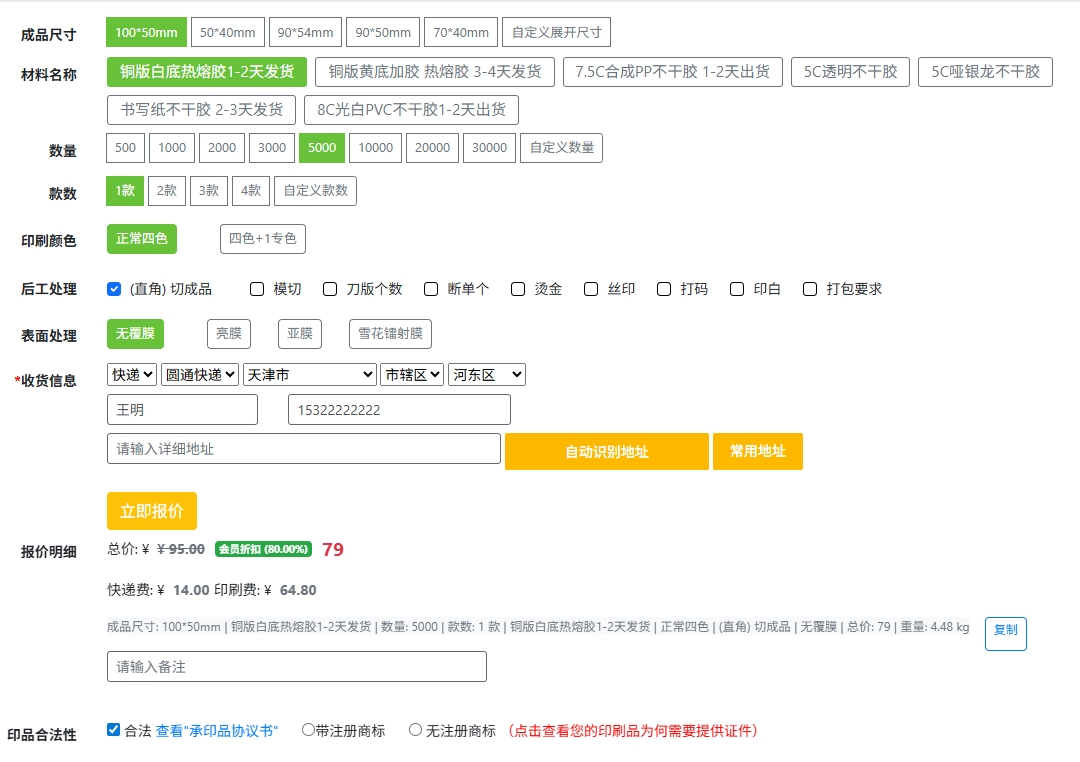
Task: Open the 圆通快递 courier dropdown
Action: point(200,375)
